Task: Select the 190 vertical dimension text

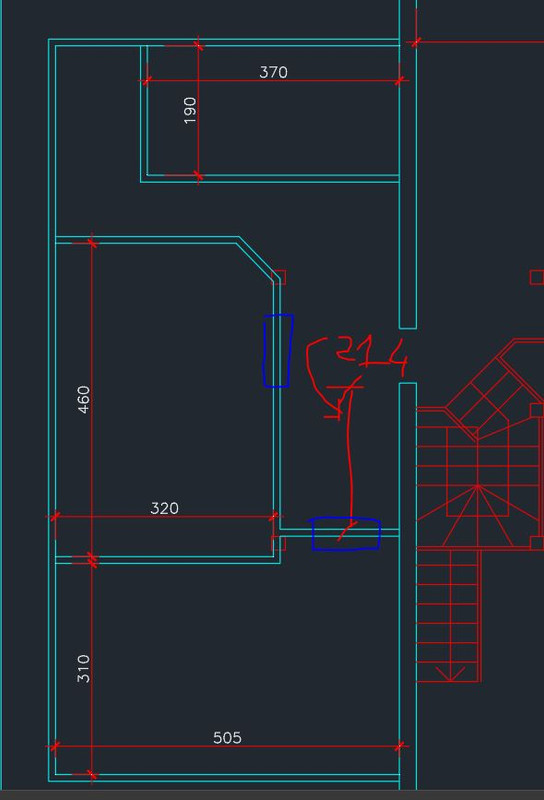Action: pos(189,110)
